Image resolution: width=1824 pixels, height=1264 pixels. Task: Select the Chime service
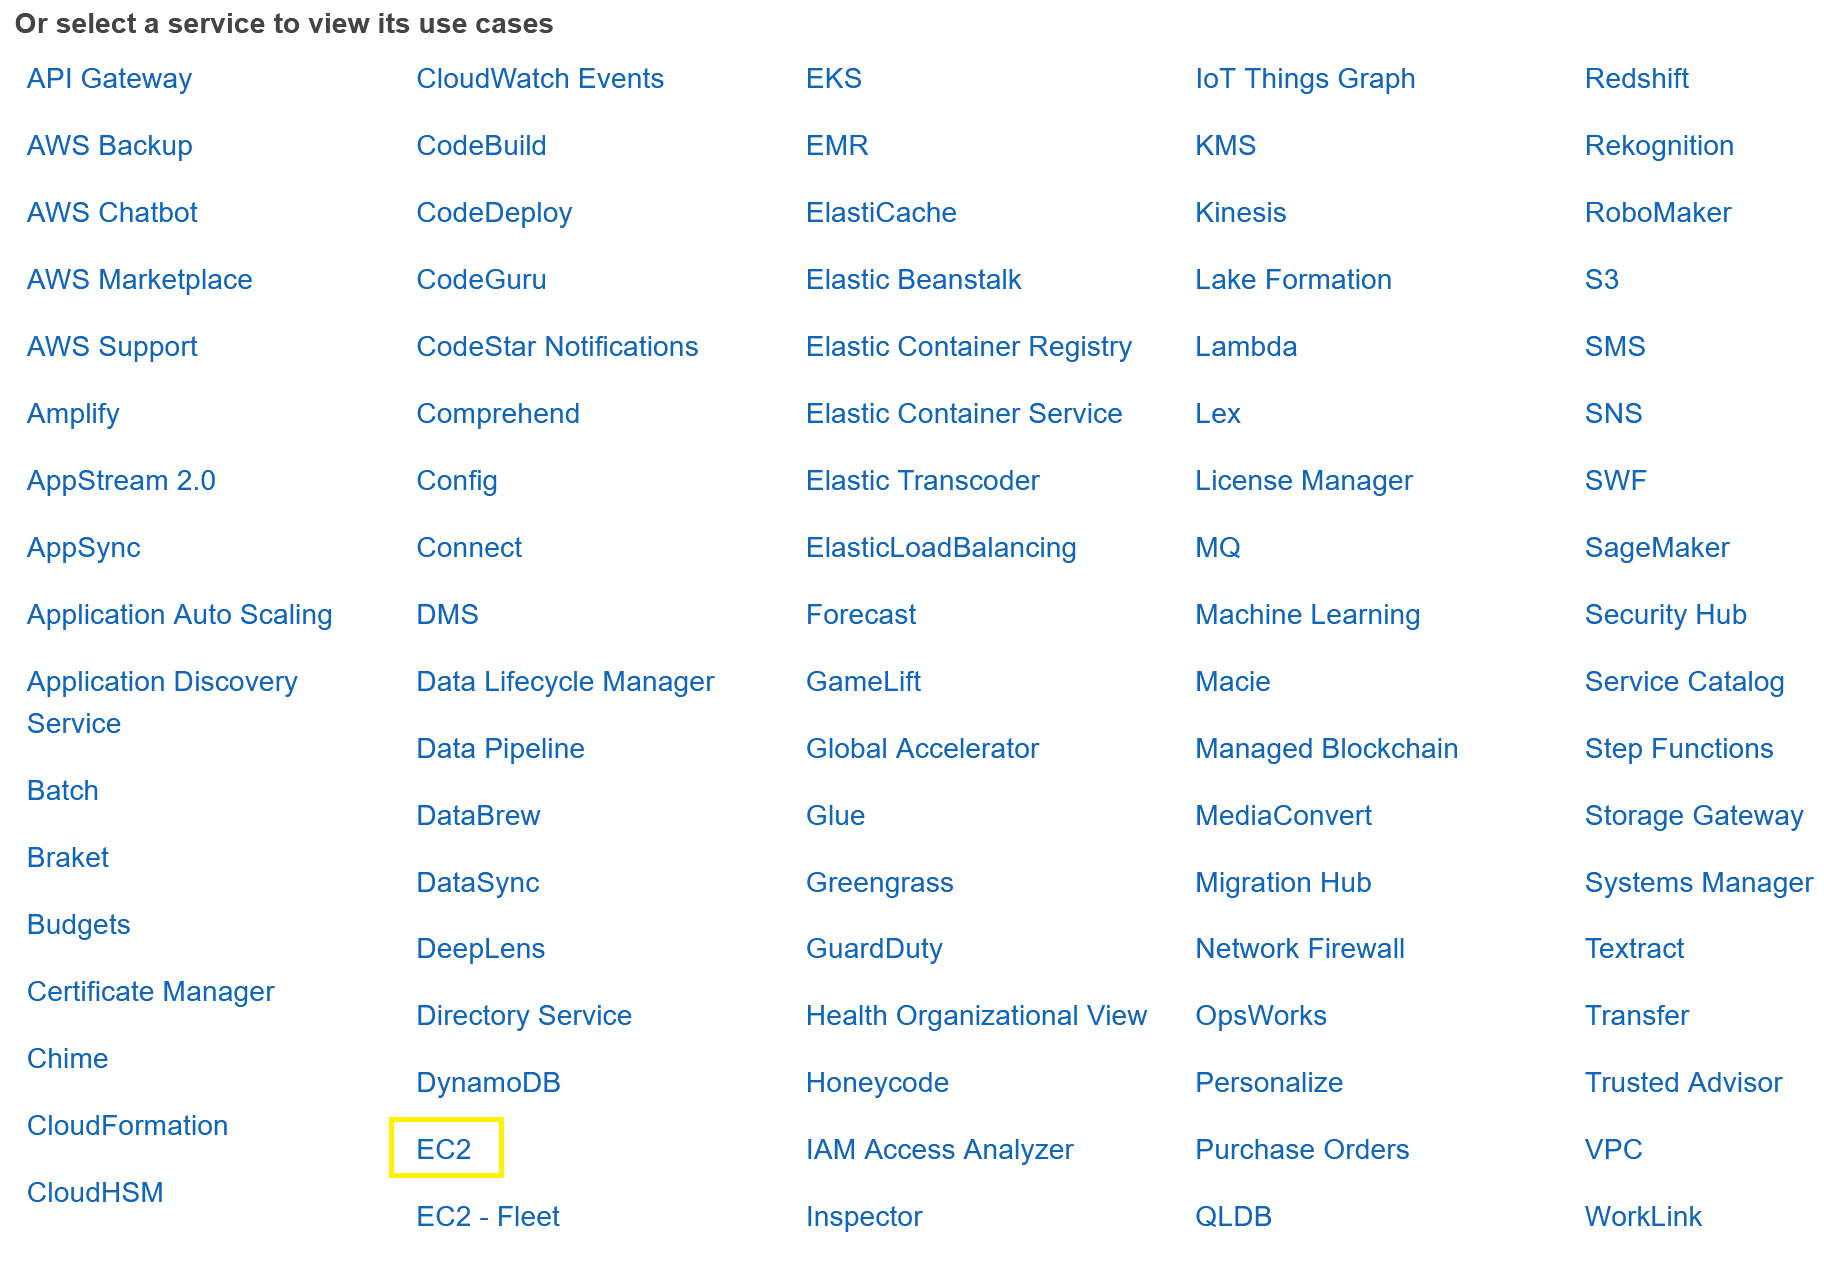tap(68, 1059)
